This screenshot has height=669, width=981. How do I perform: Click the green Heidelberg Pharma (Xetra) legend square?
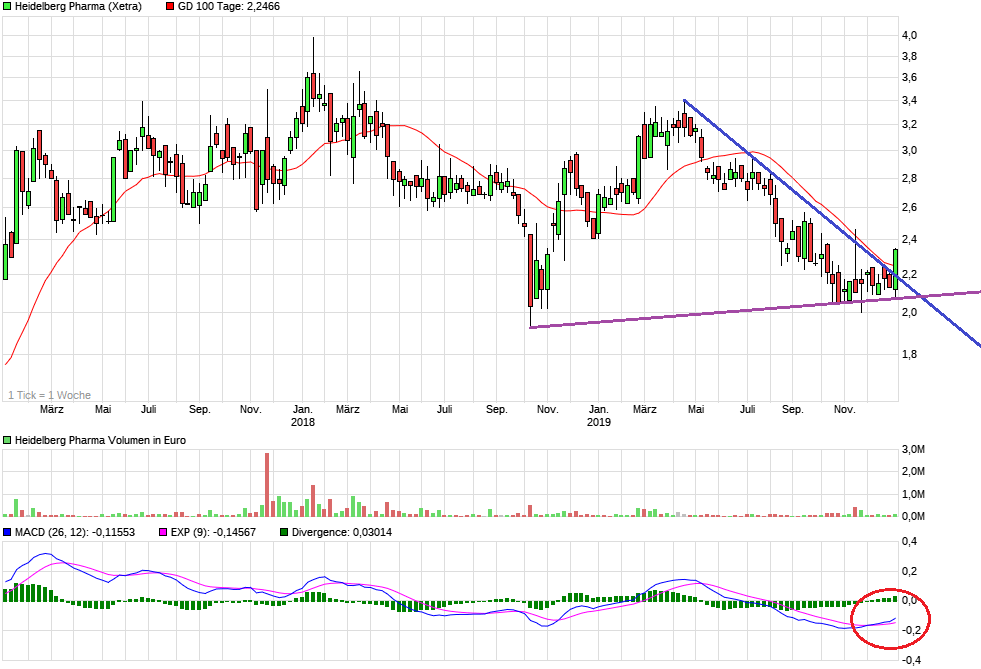click(x=7, y=6)
